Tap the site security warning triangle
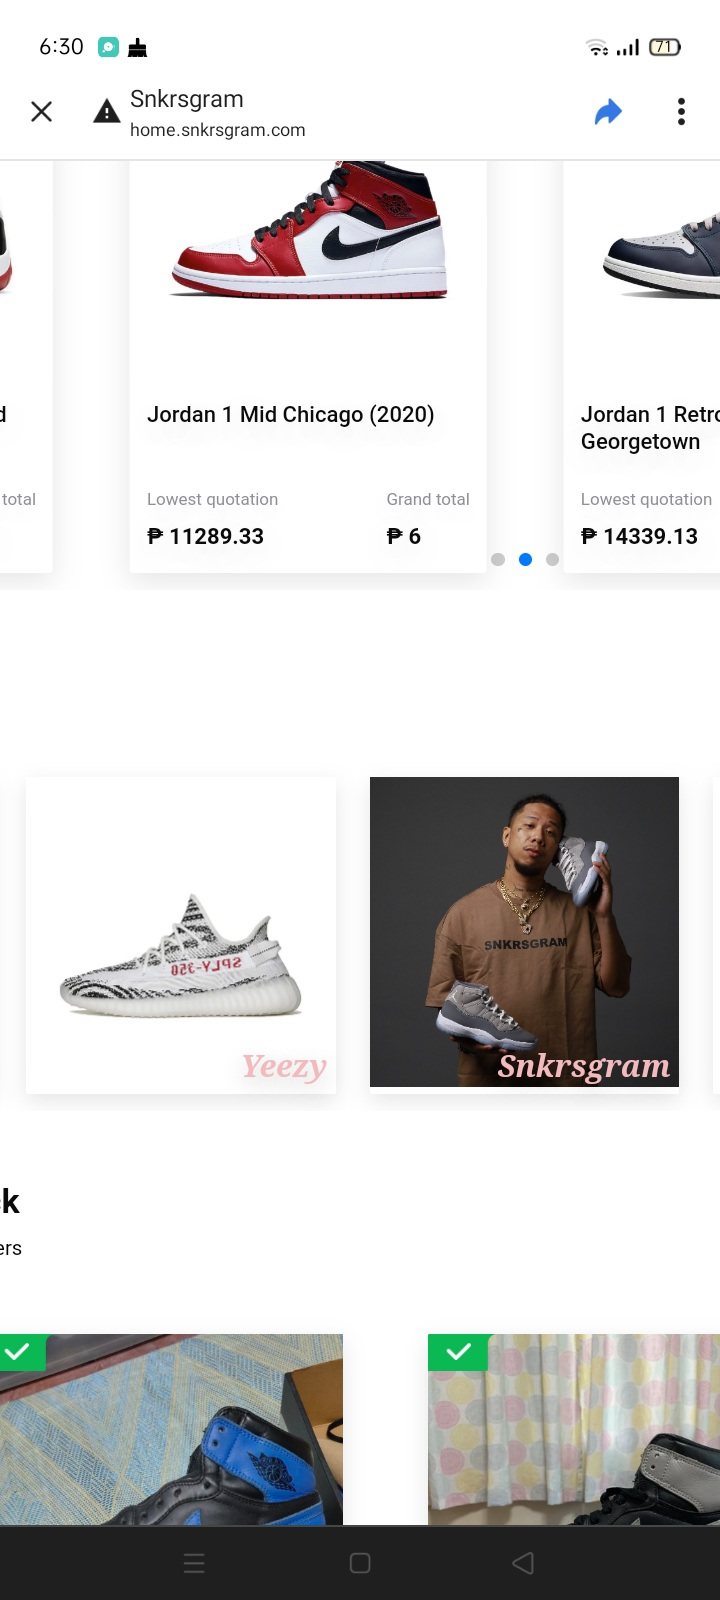 (x=107, y=112)
